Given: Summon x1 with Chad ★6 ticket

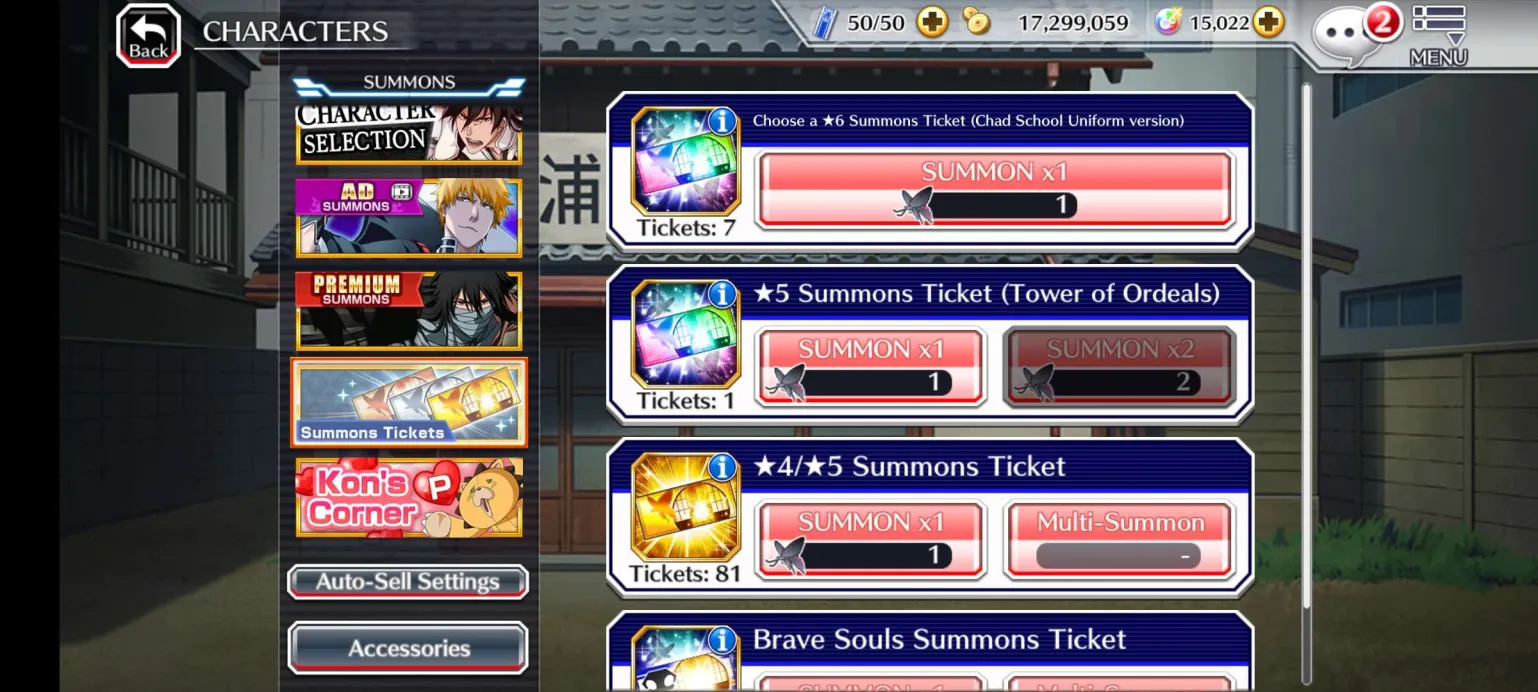Looking at the screenshot, I should pyautogui.click(x=995, y=189).
